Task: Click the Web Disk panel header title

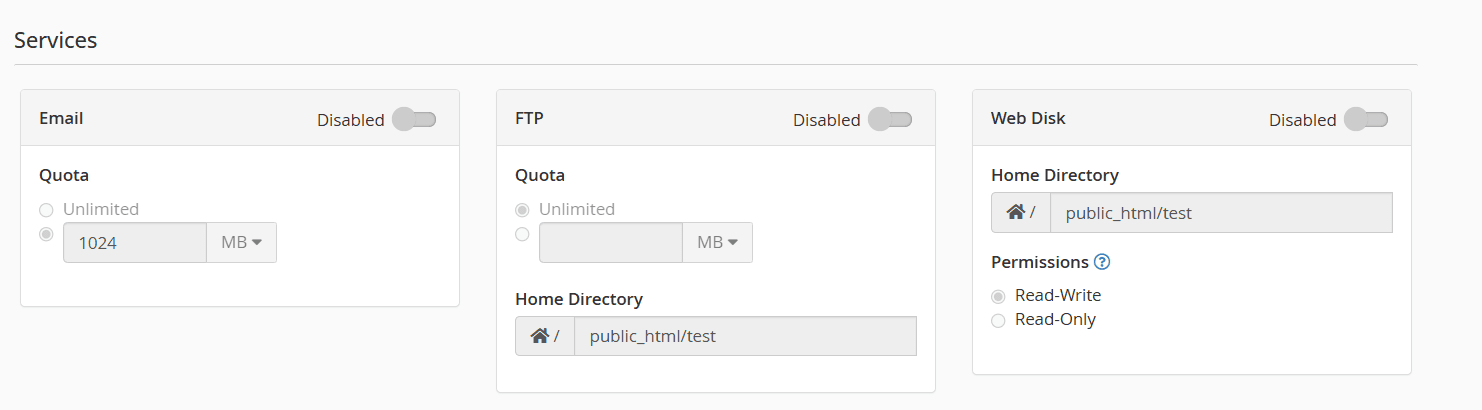Action: 1028,118
